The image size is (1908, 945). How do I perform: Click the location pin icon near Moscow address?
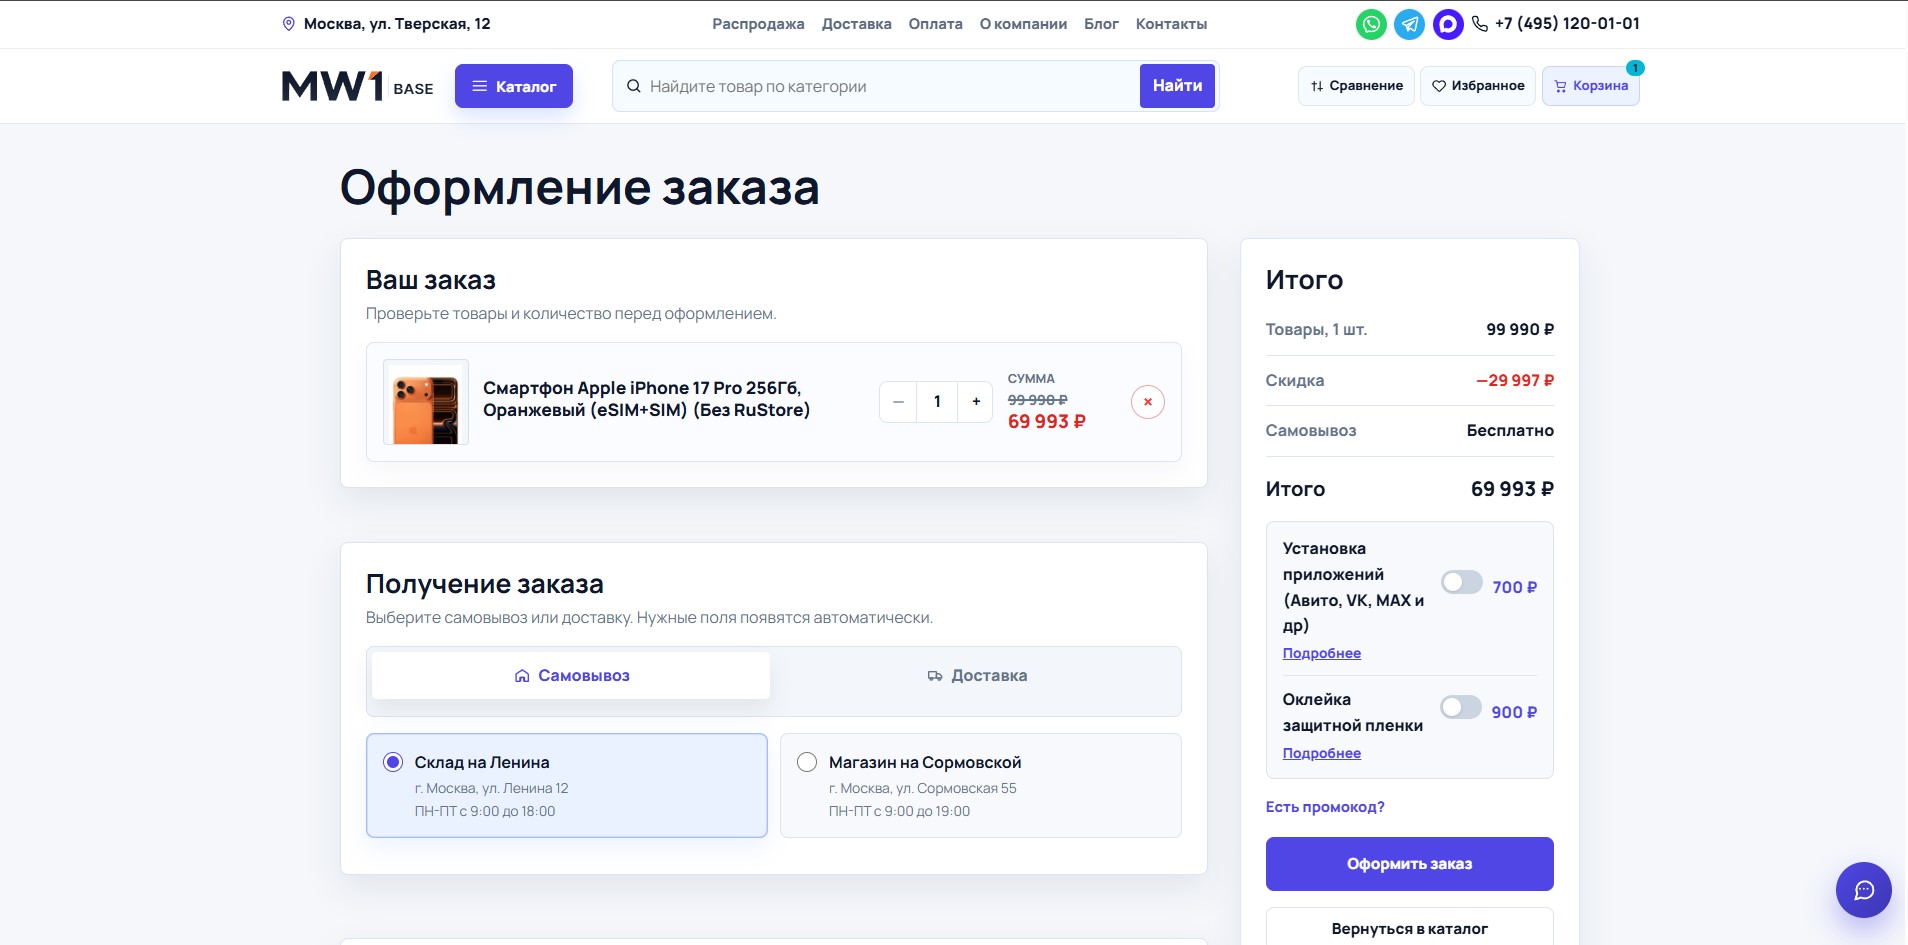coord(289,24)
